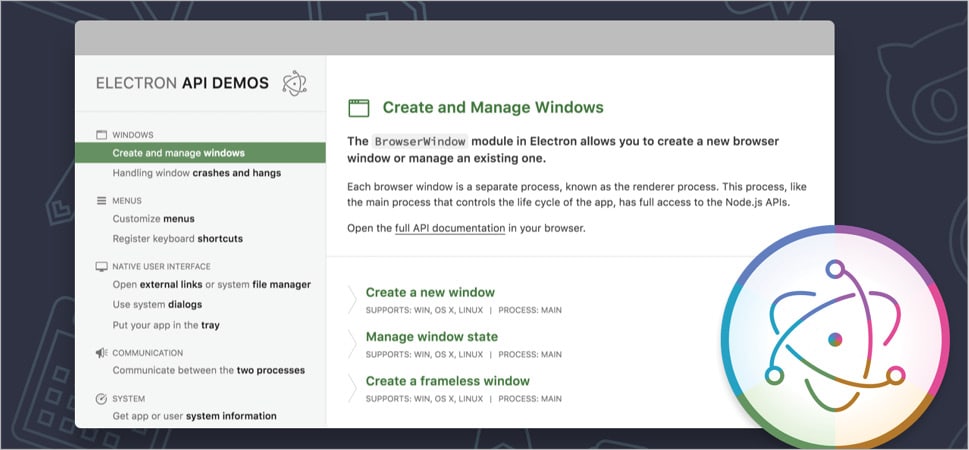Click the Native User Interface monitor icon
969x450 pixels.
[x=101, y=267]
